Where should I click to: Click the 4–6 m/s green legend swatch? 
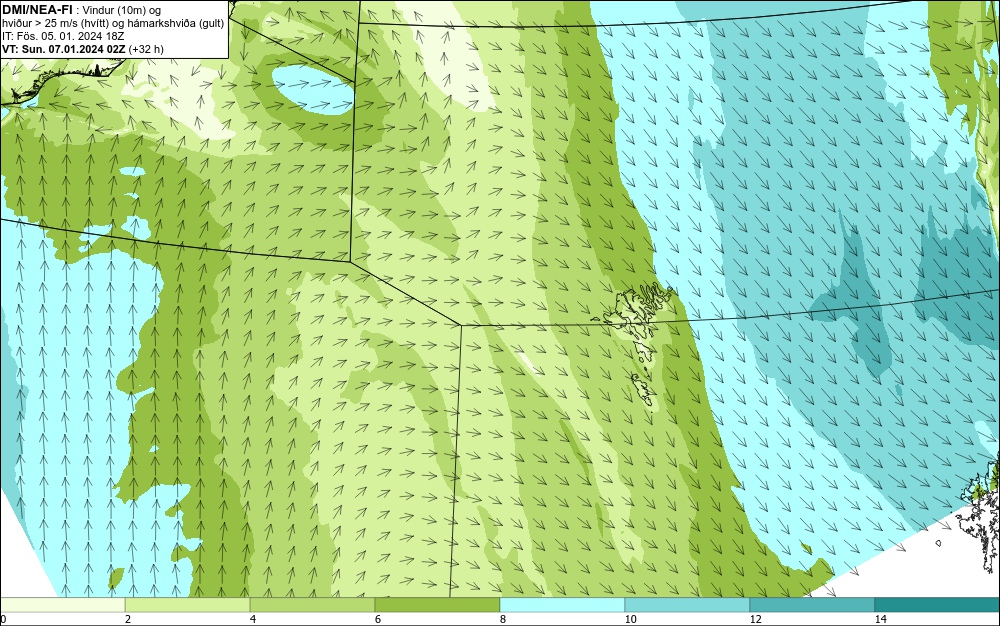tap(312, 605)
